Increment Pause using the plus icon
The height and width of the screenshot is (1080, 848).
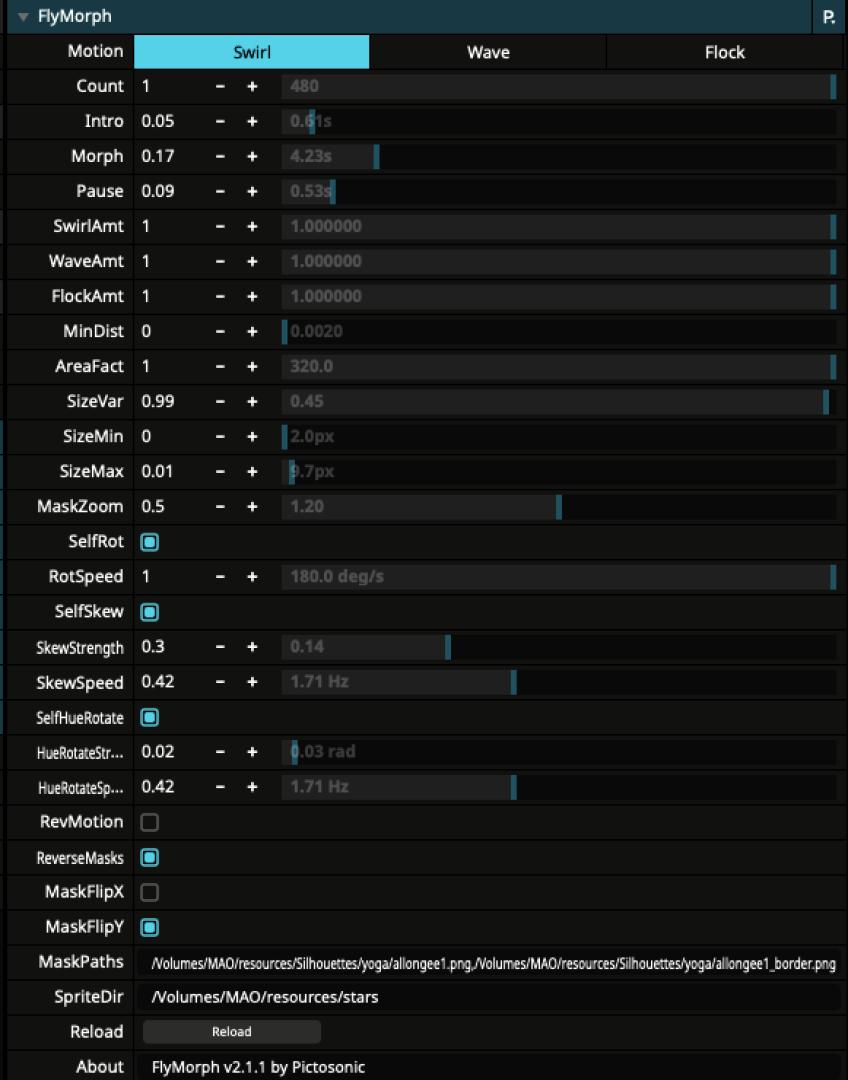[252, 192]
